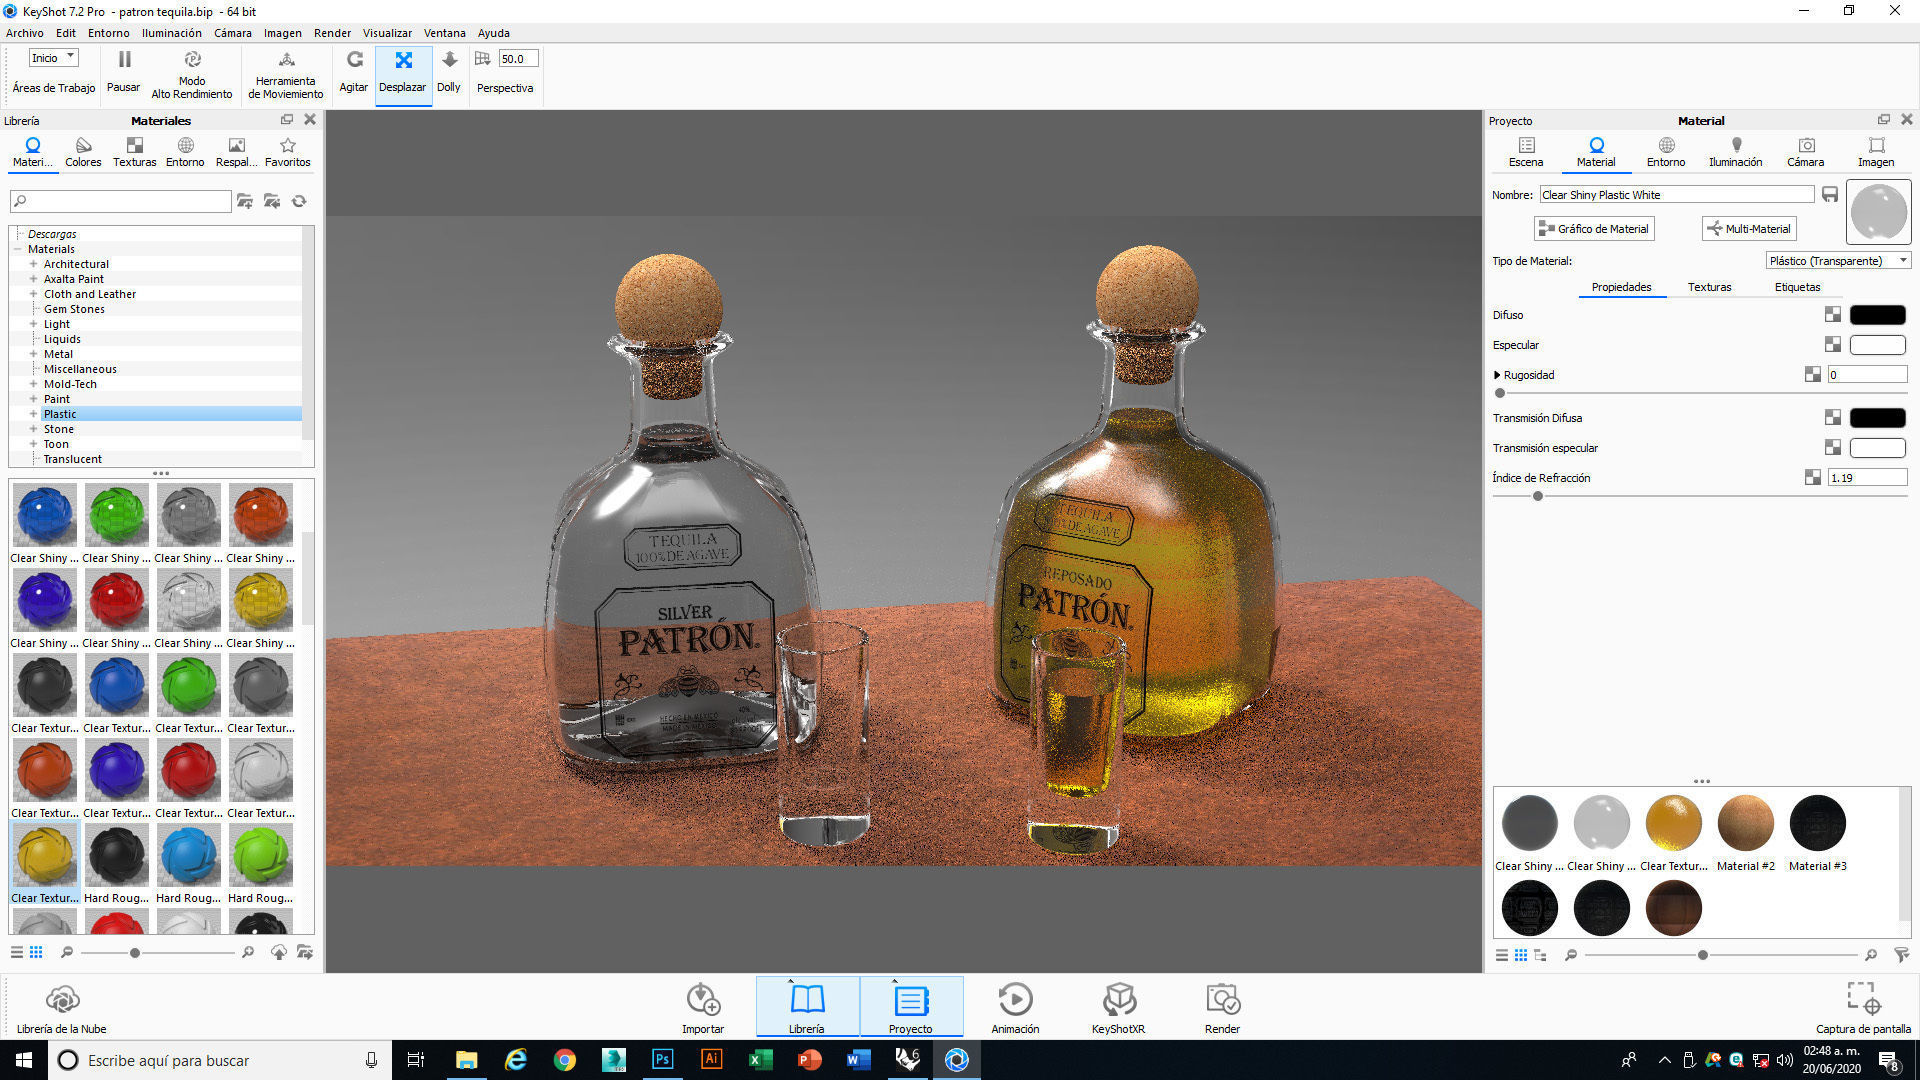Save material to library icon
Viewport: 1920px width, 1080px height.
(x=1829, y=195)
